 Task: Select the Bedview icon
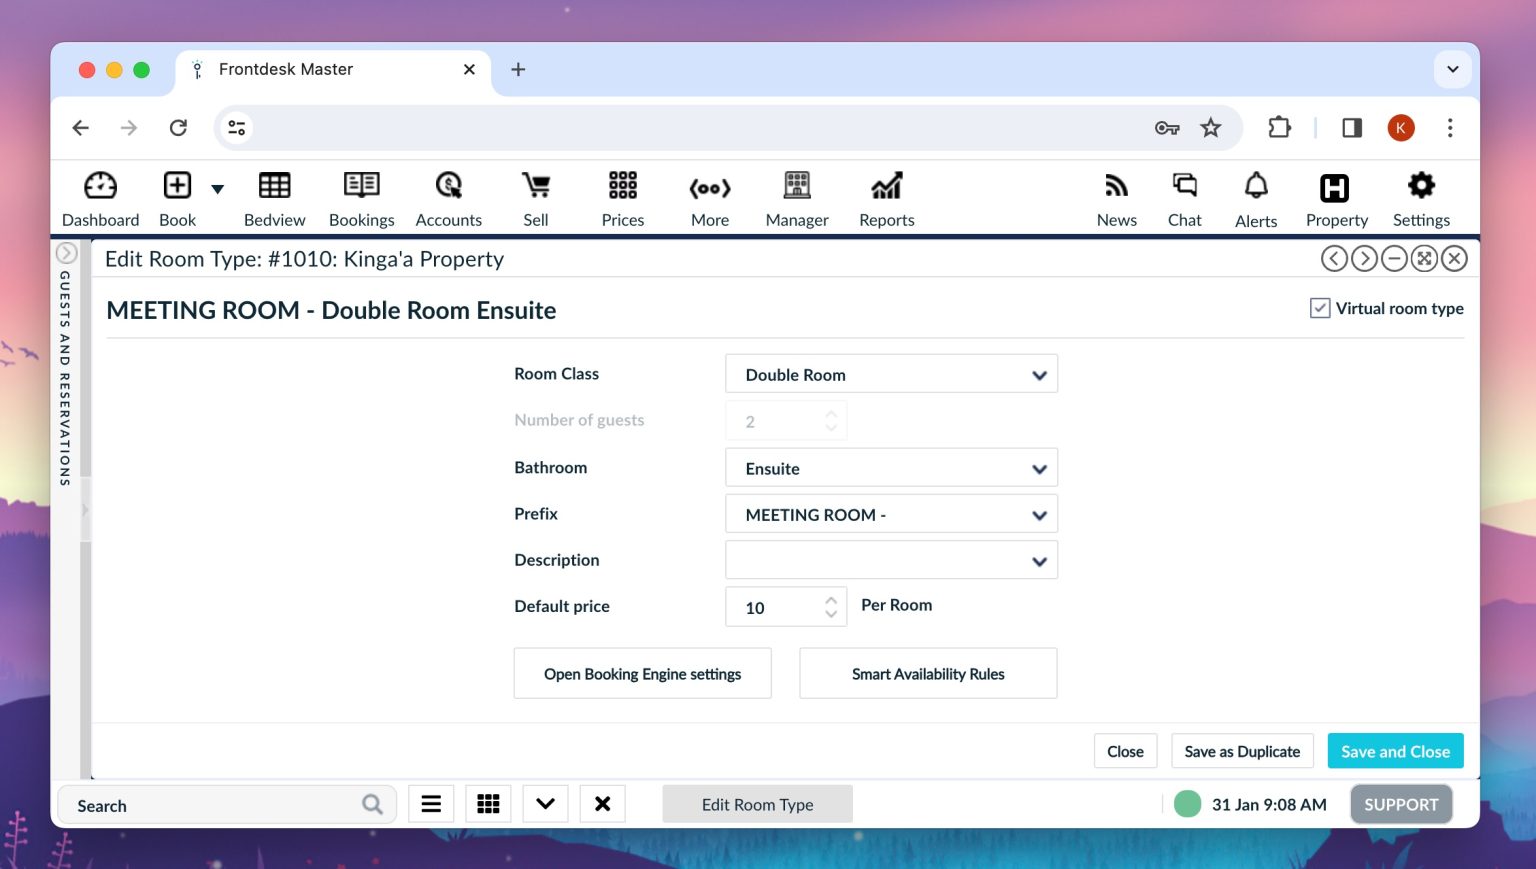(274, 198)
